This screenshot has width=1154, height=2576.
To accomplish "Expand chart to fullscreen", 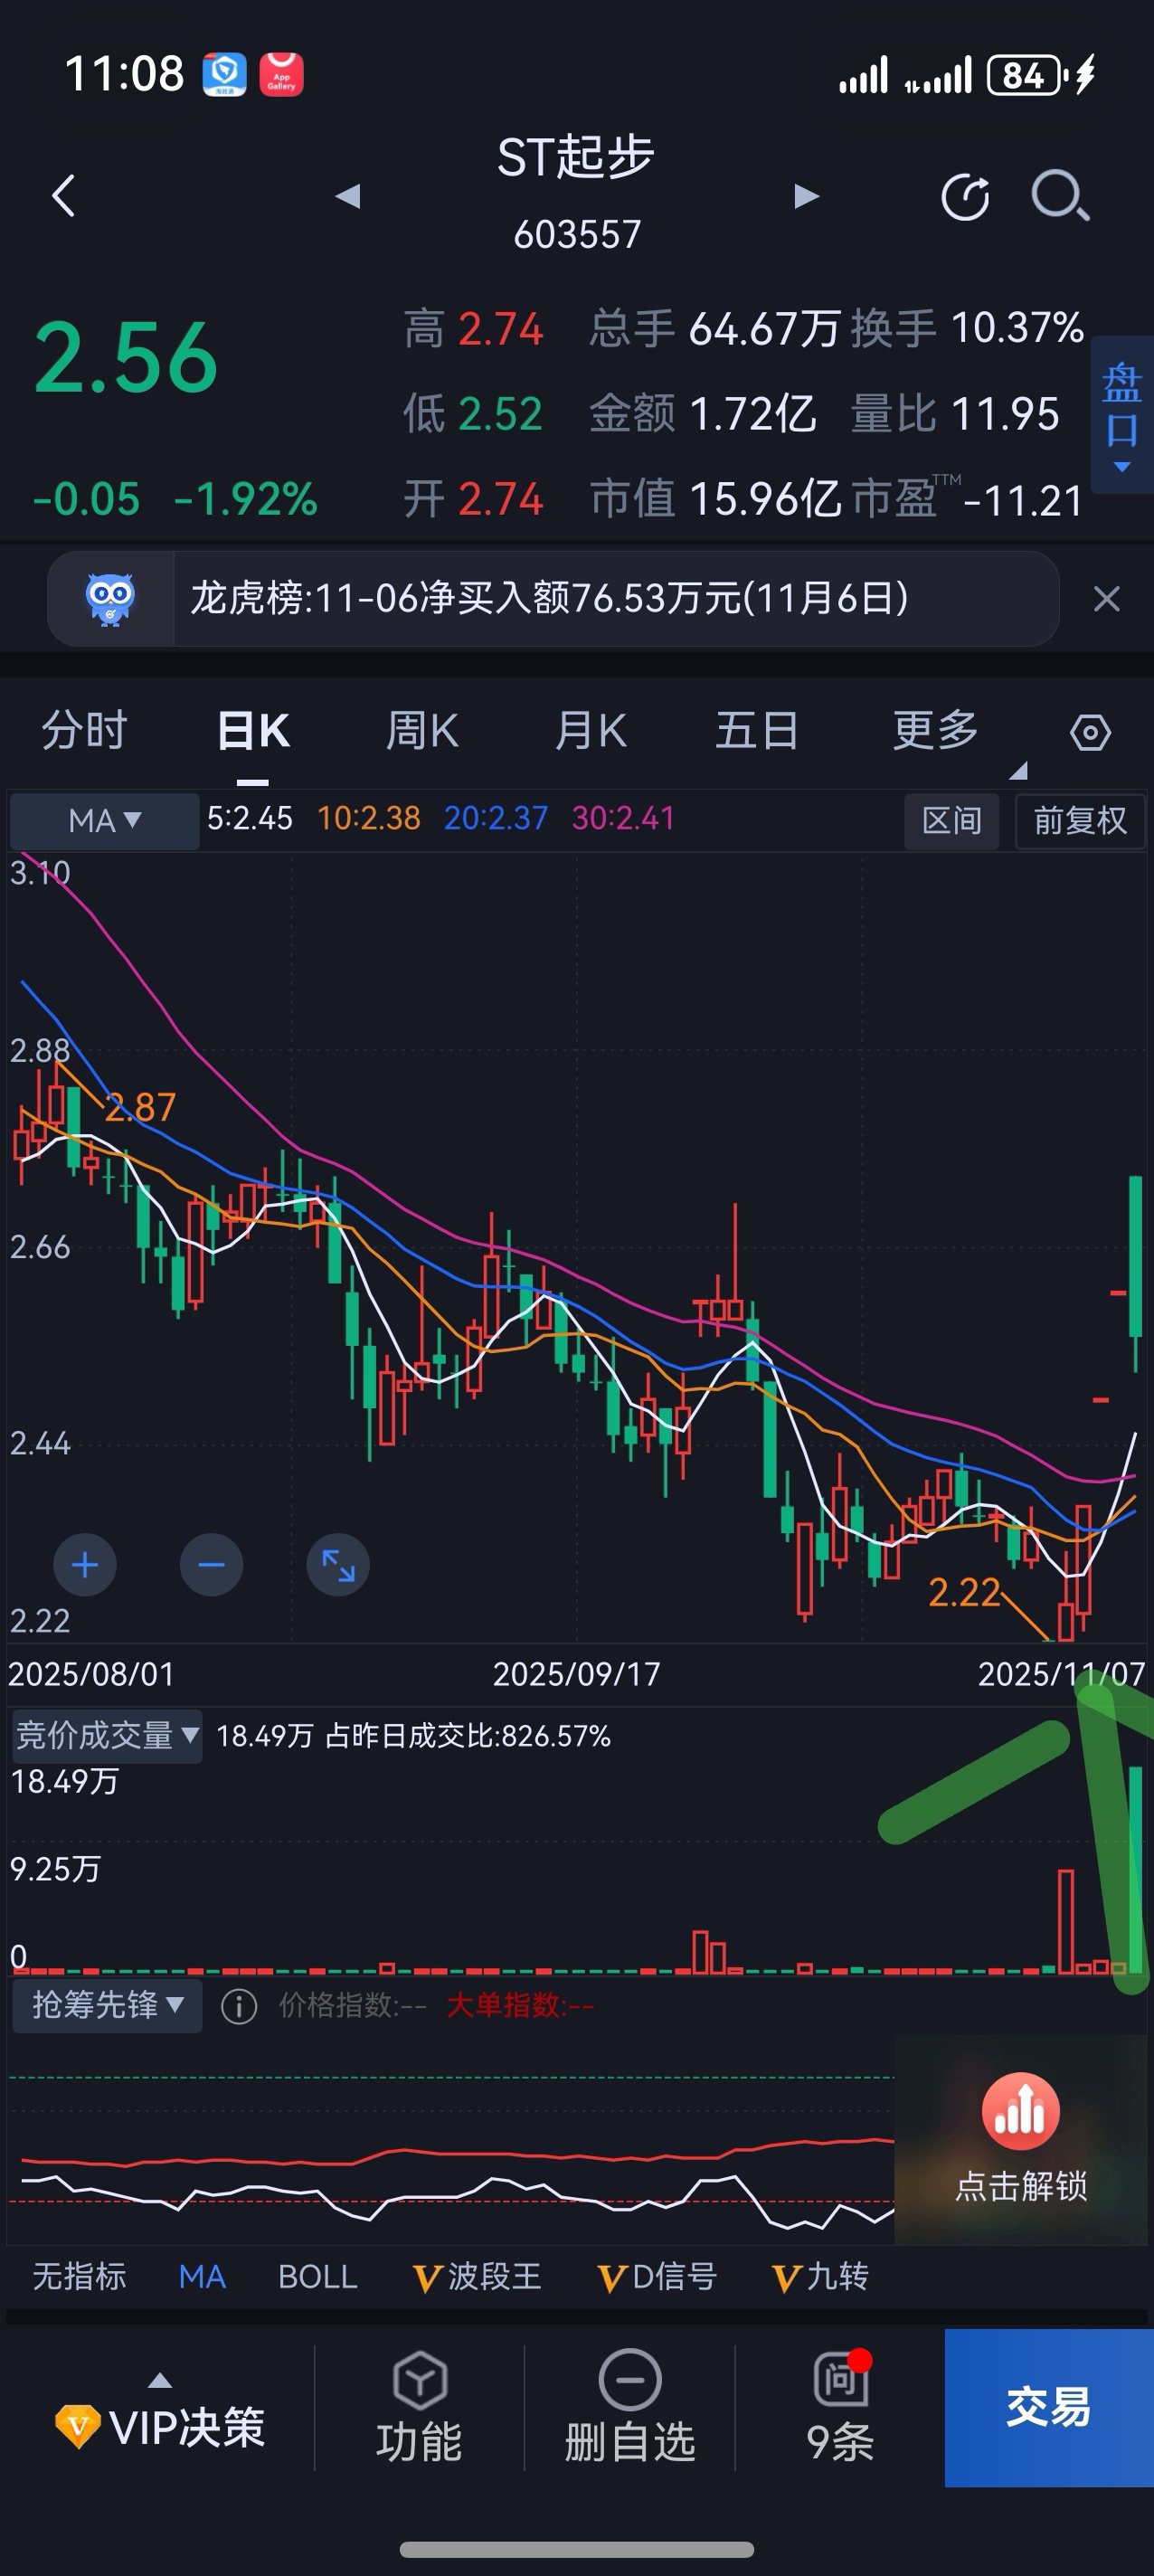I will tap(338, 1565).
